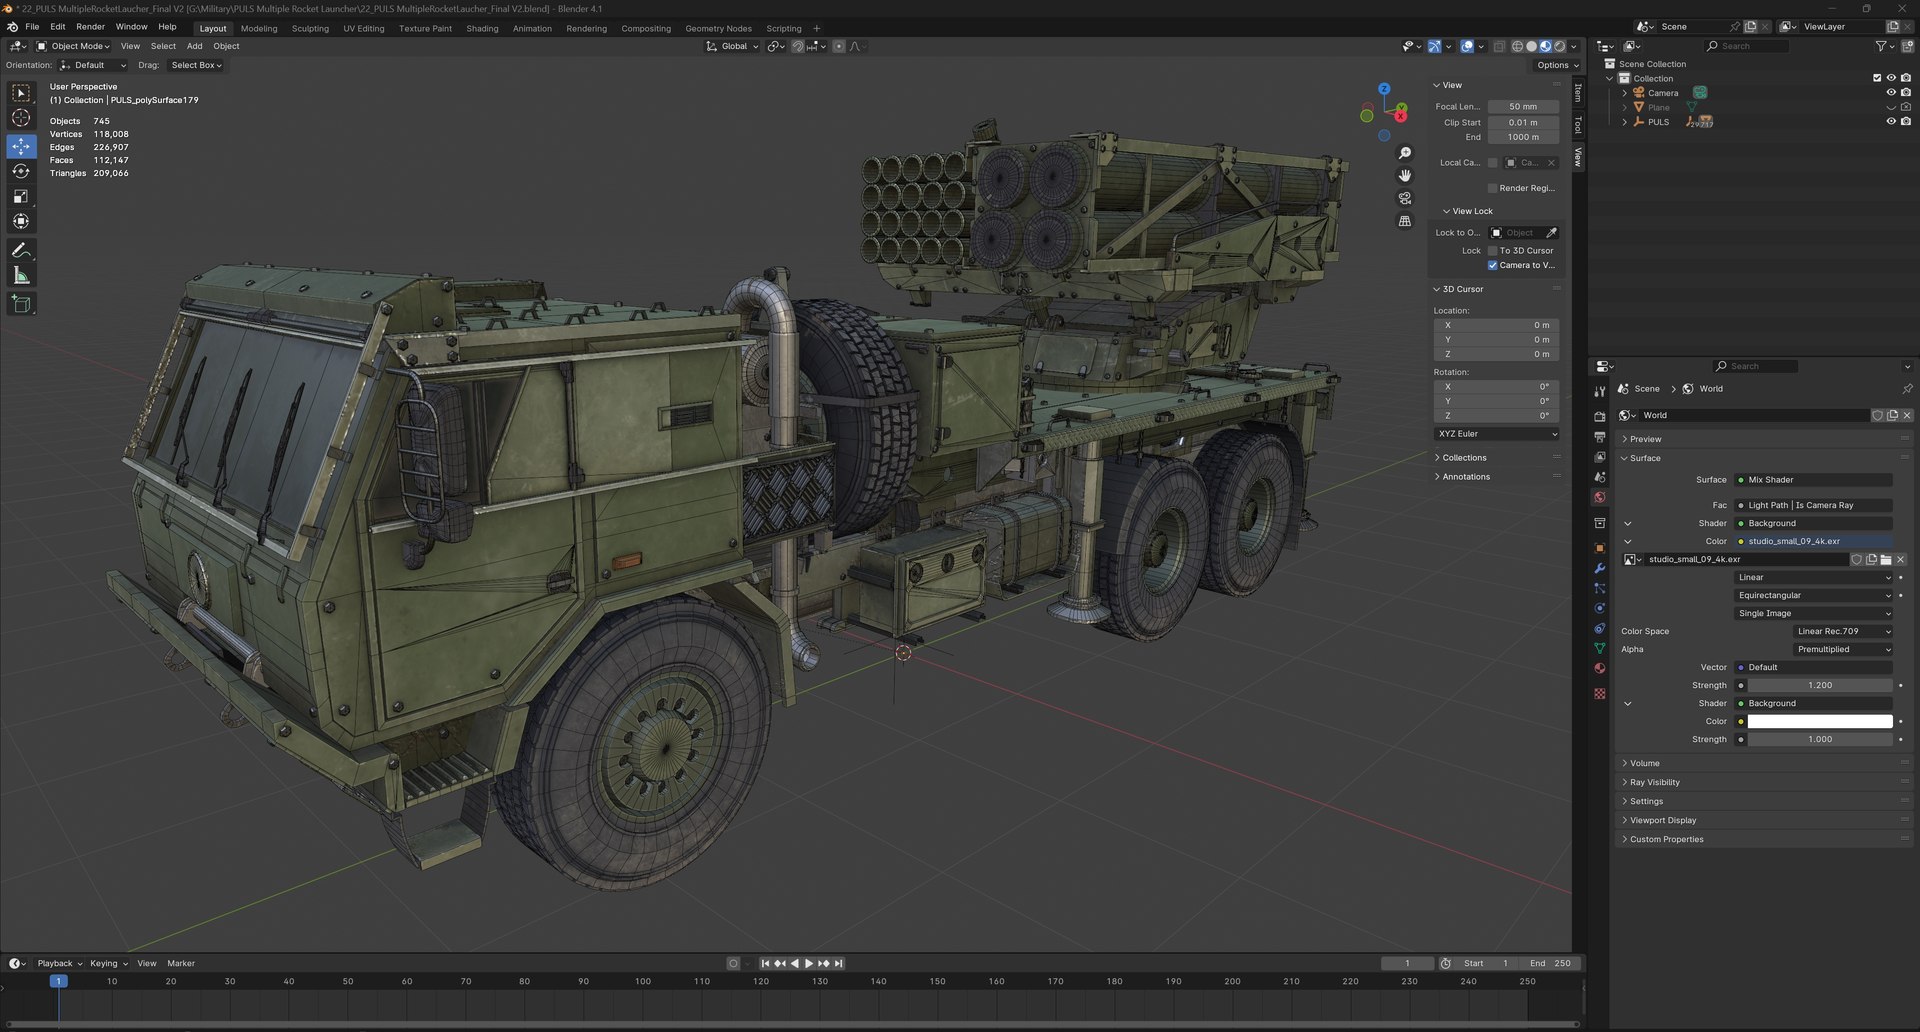
Task: Switch perspective/orthographic grid gizmo icon
Action: 1405,221
